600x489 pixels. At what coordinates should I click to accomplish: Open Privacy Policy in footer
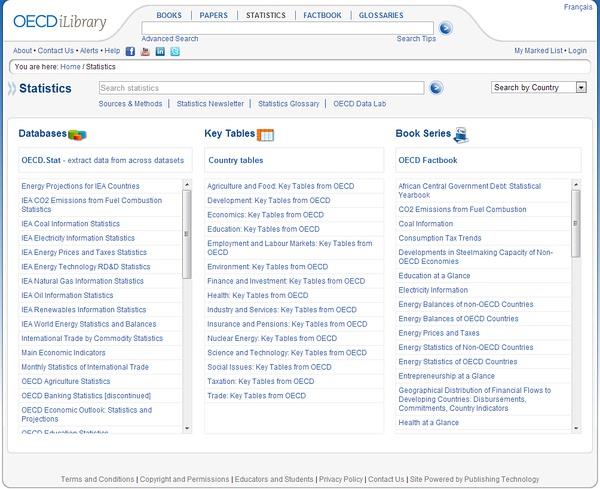pos(341,479)
